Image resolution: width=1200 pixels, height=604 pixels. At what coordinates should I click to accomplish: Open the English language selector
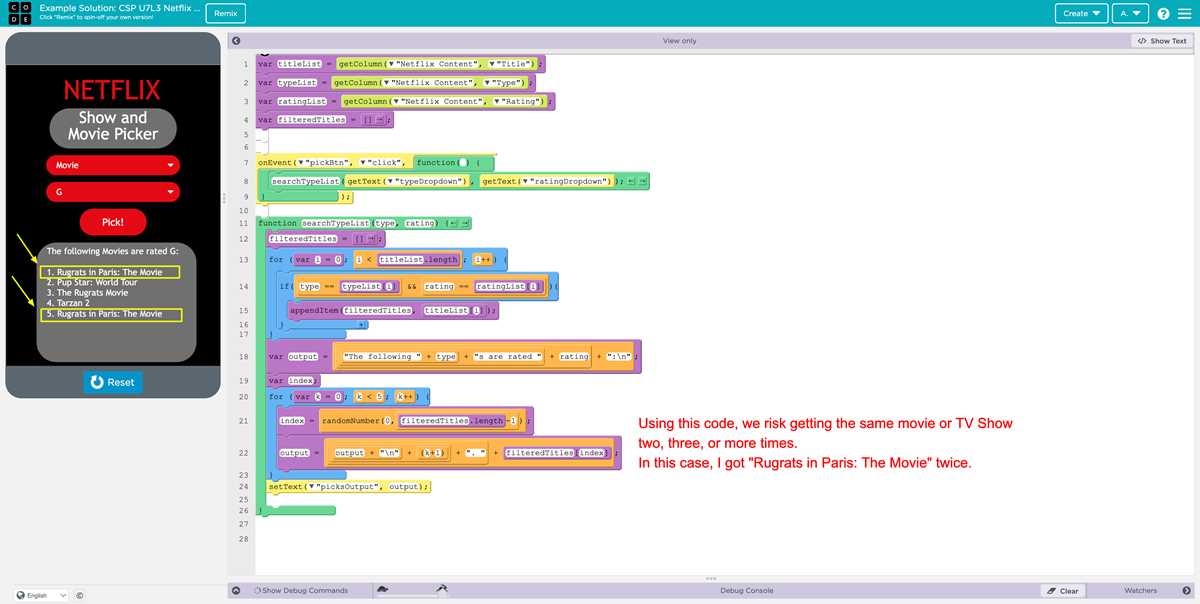42,595
